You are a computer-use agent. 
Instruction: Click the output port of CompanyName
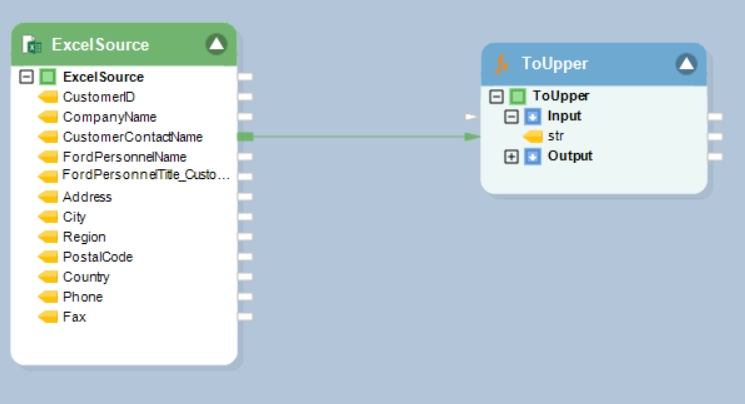[245, 116]
